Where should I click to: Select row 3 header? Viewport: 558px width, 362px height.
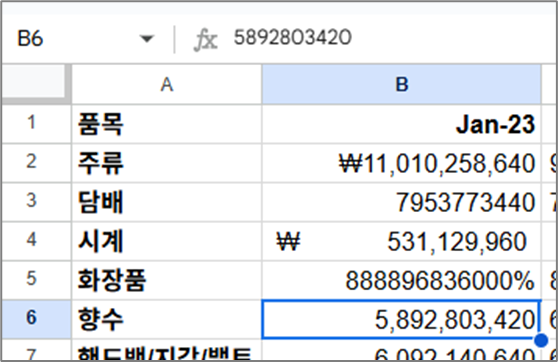[37, 202]
